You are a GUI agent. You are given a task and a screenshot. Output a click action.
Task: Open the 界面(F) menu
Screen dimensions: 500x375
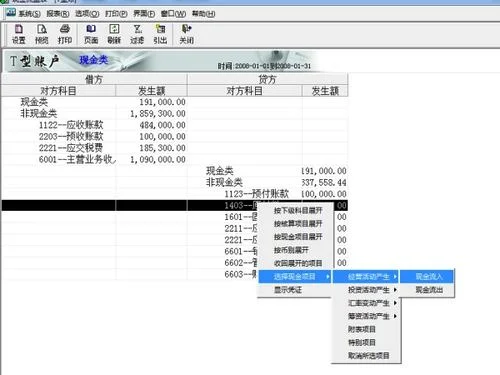(x=144, y=14)
